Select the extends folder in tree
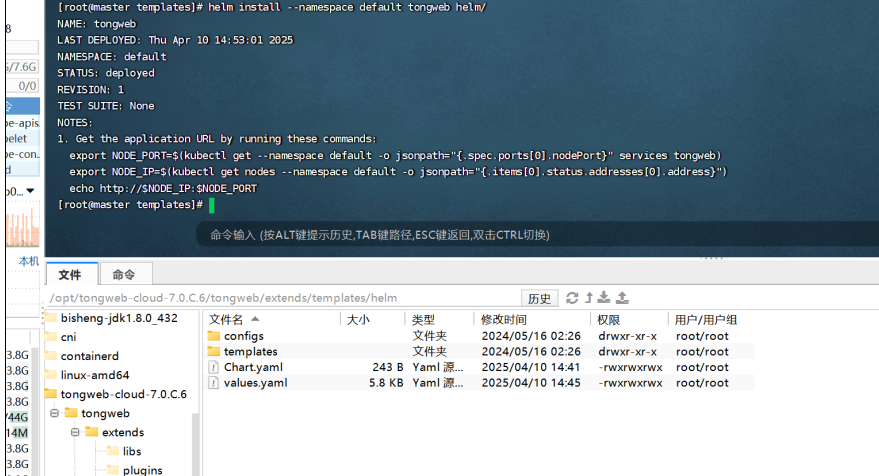This screenshot has height=476, width=879. [x=123, y=432]
